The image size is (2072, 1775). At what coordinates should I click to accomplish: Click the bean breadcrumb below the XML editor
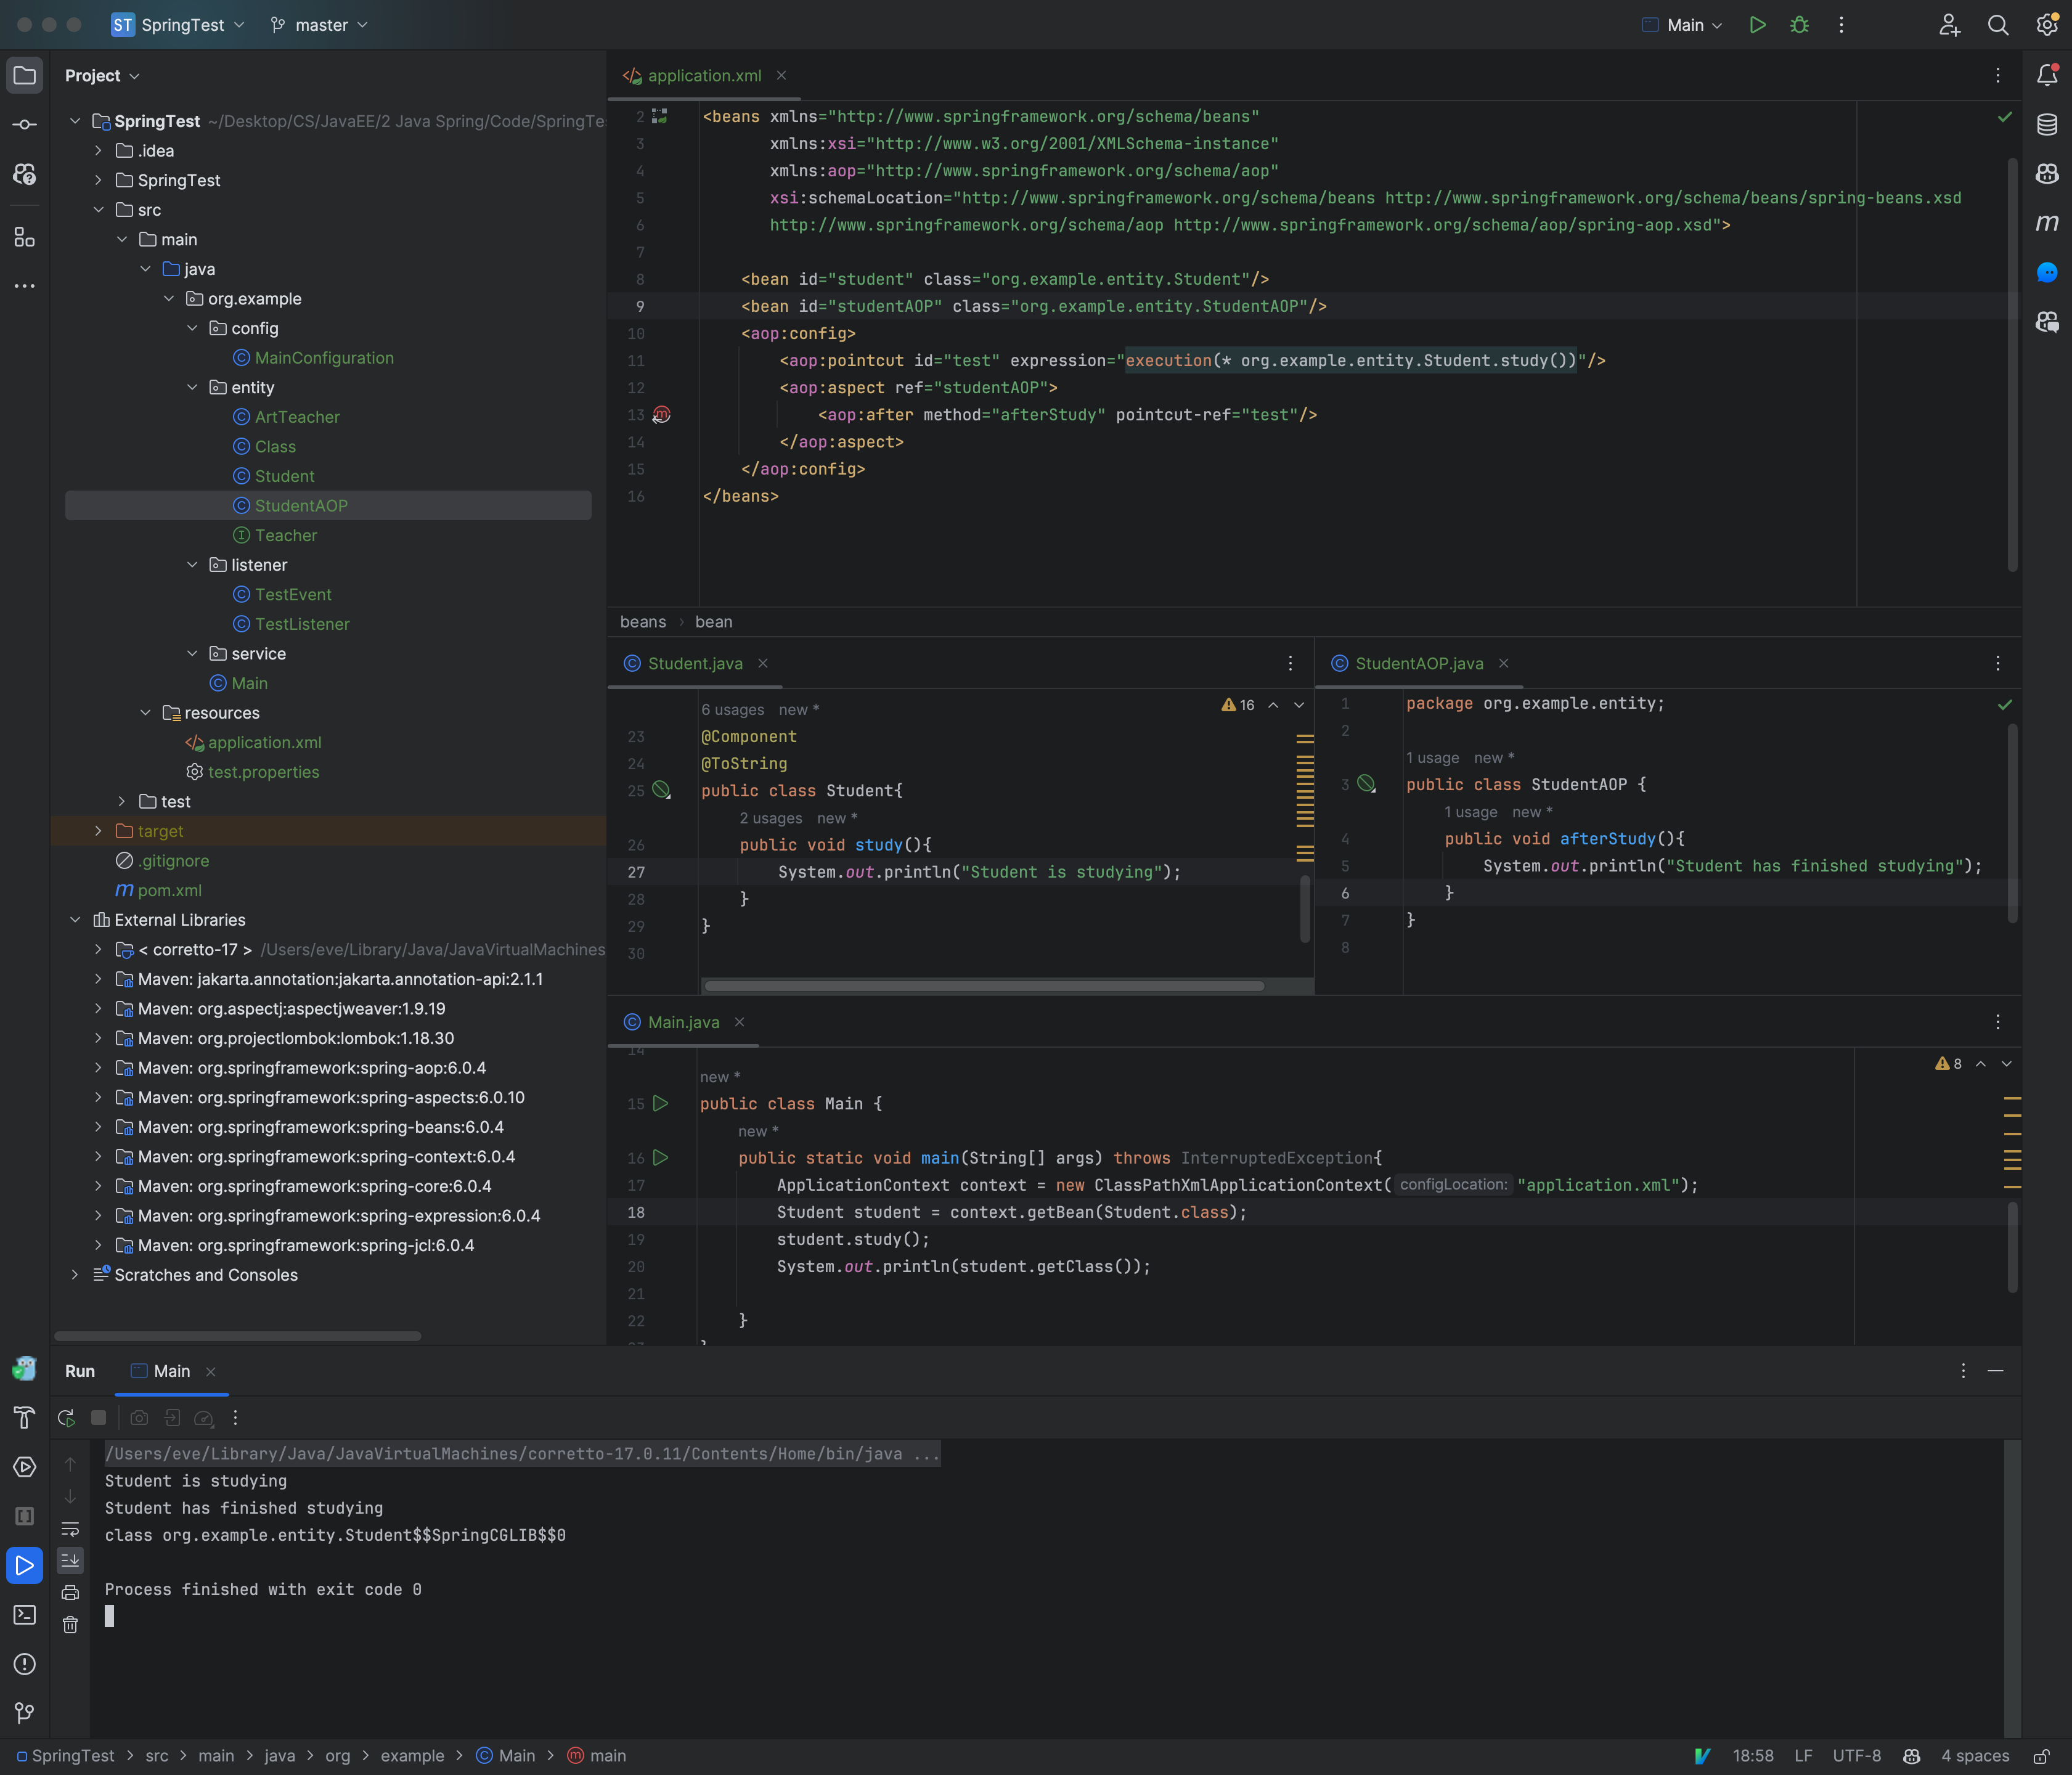[713, 622]
